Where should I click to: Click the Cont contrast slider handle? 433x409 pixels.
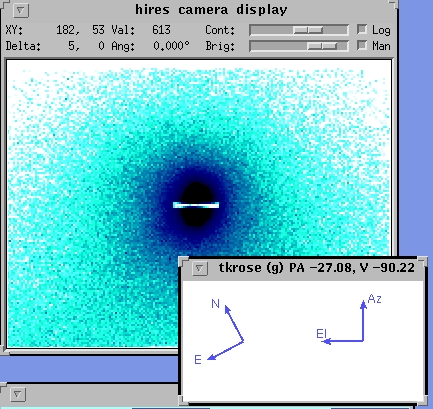click(308, 30)
